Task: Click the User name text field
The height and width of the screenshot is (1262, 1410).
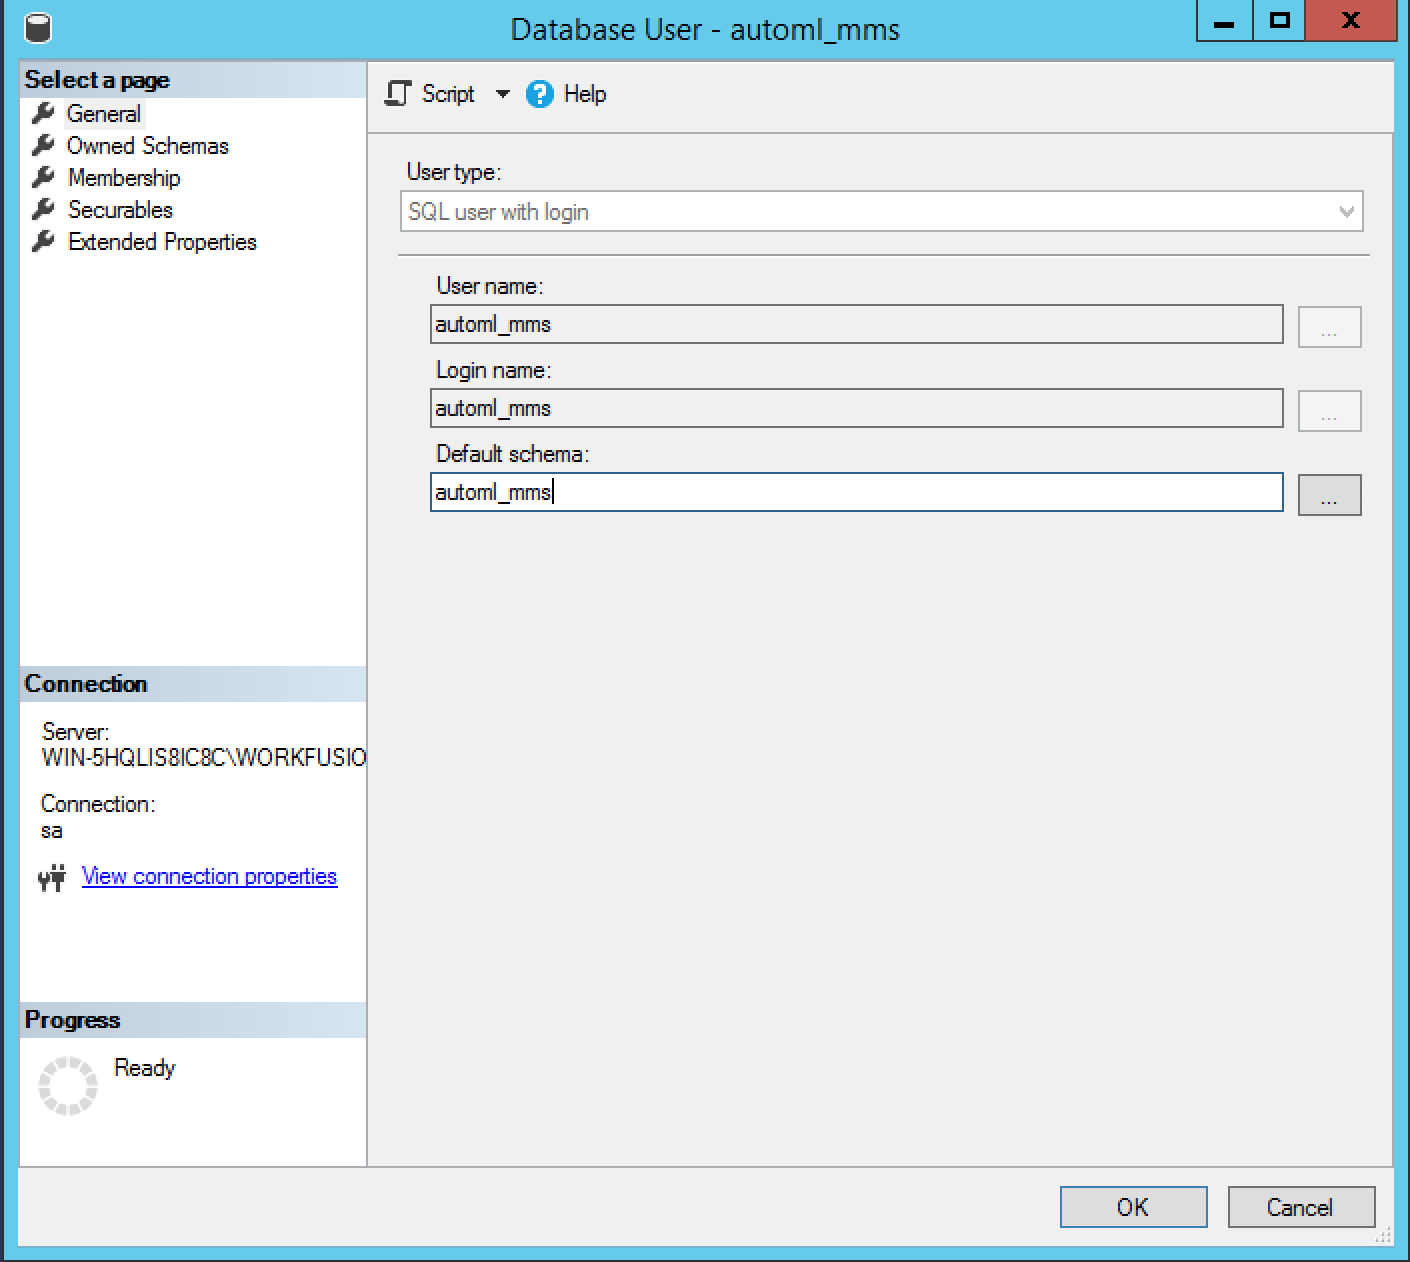Action: click(857, 324)
